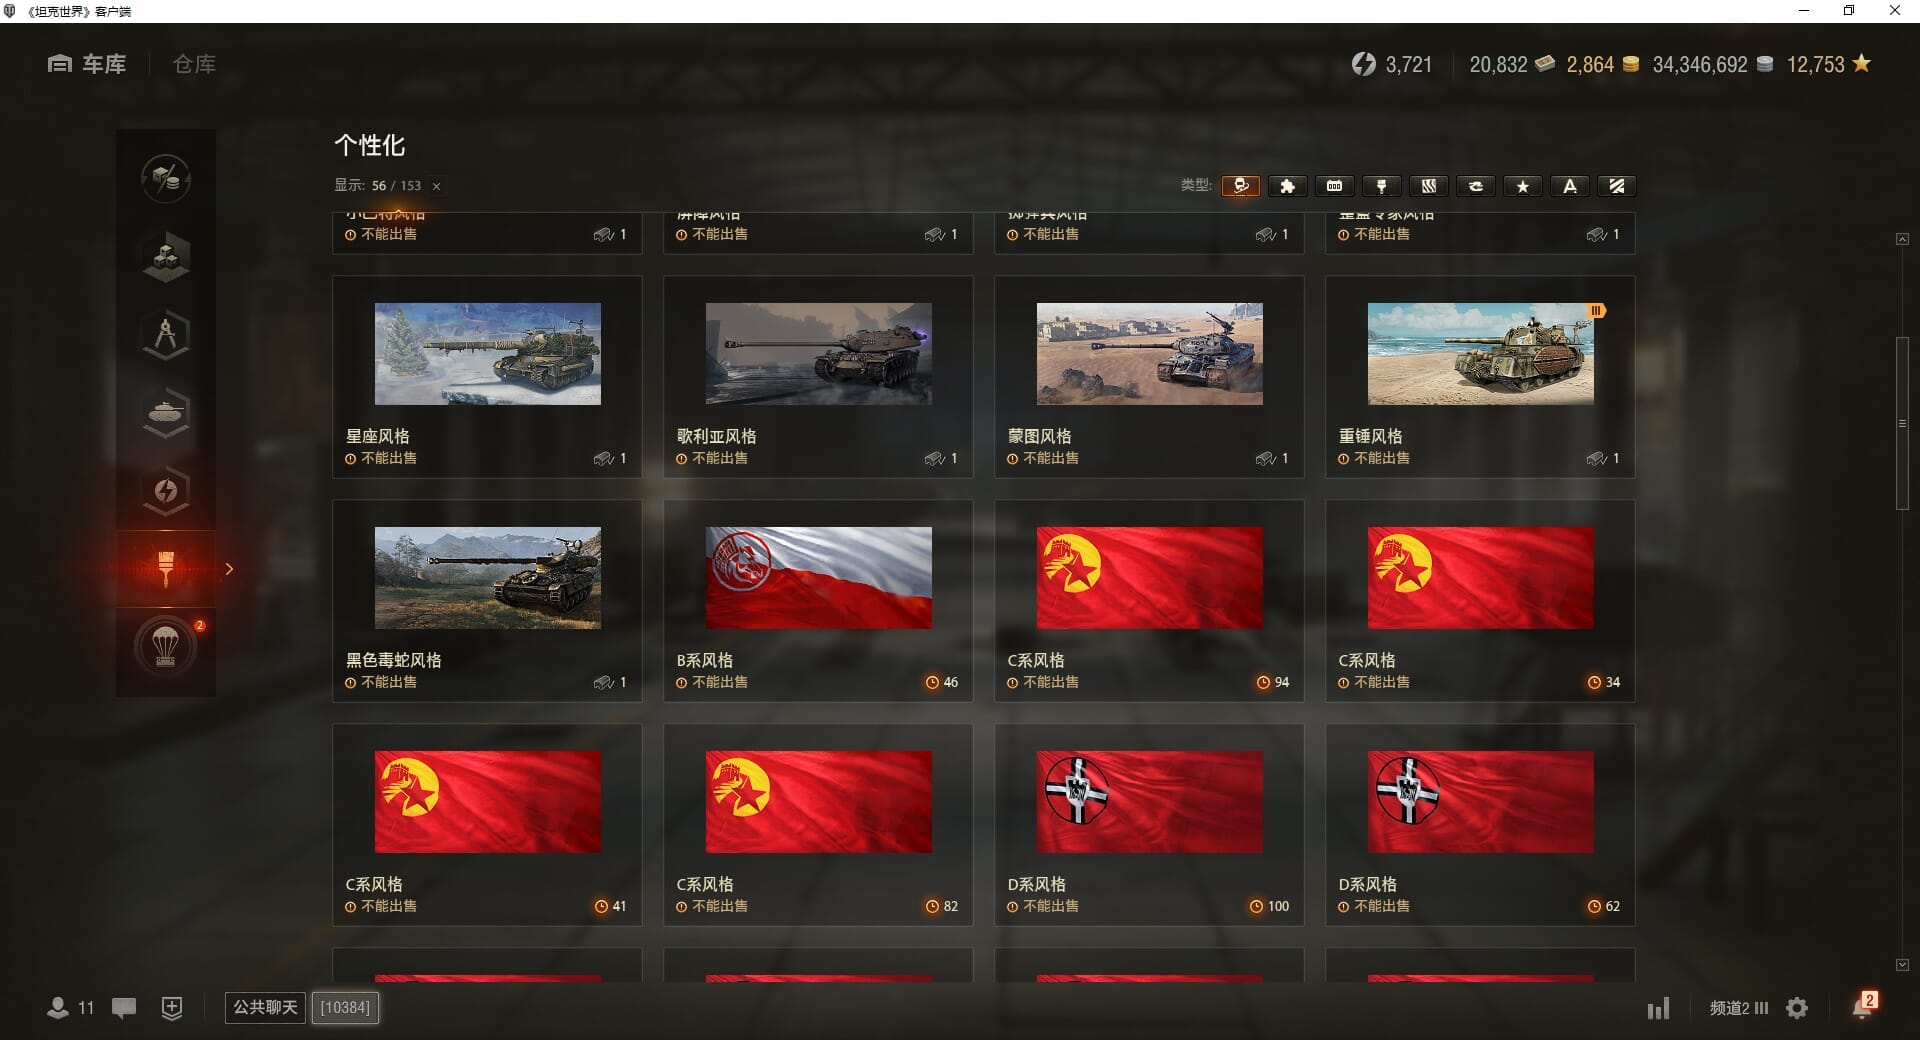Toggle the letter A inscription filter

pos(1570,186)
